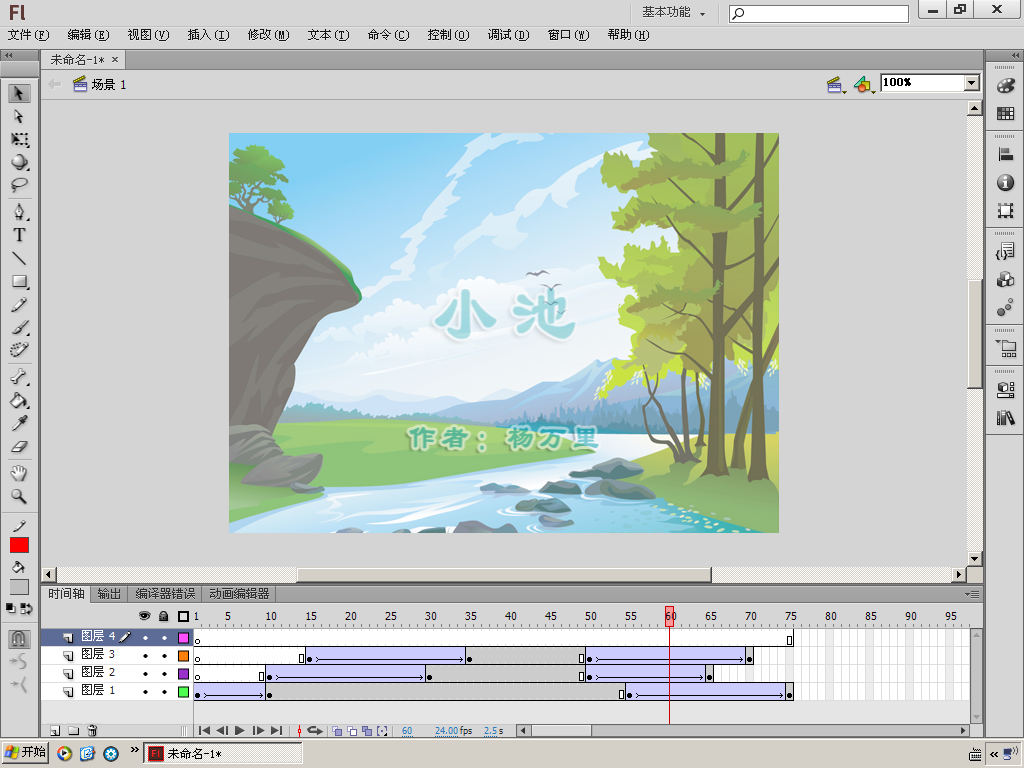The image size is (1024, 768).
Task: Select the Eraser tool
Action: click(x=19, y=447)
